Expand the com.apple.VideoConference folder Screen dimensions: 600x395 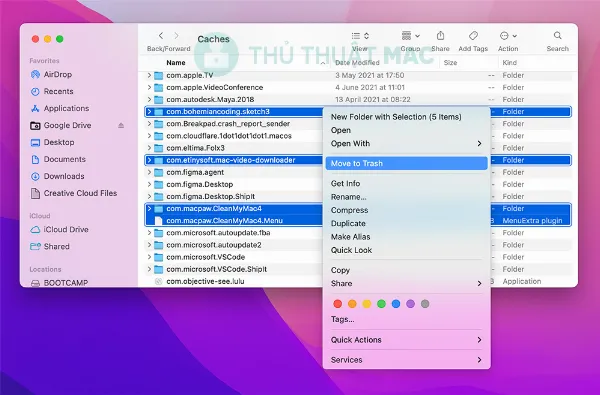tap(149, 87)
